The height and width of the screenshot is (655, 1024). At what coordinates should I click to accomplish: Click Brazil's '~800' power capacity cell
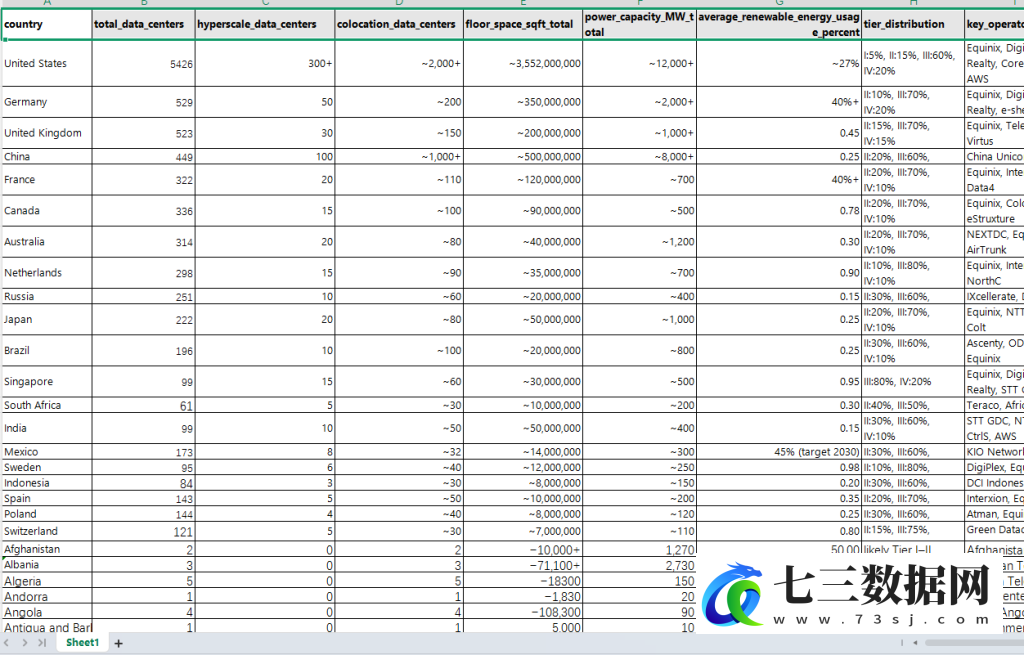pos(639,351)
